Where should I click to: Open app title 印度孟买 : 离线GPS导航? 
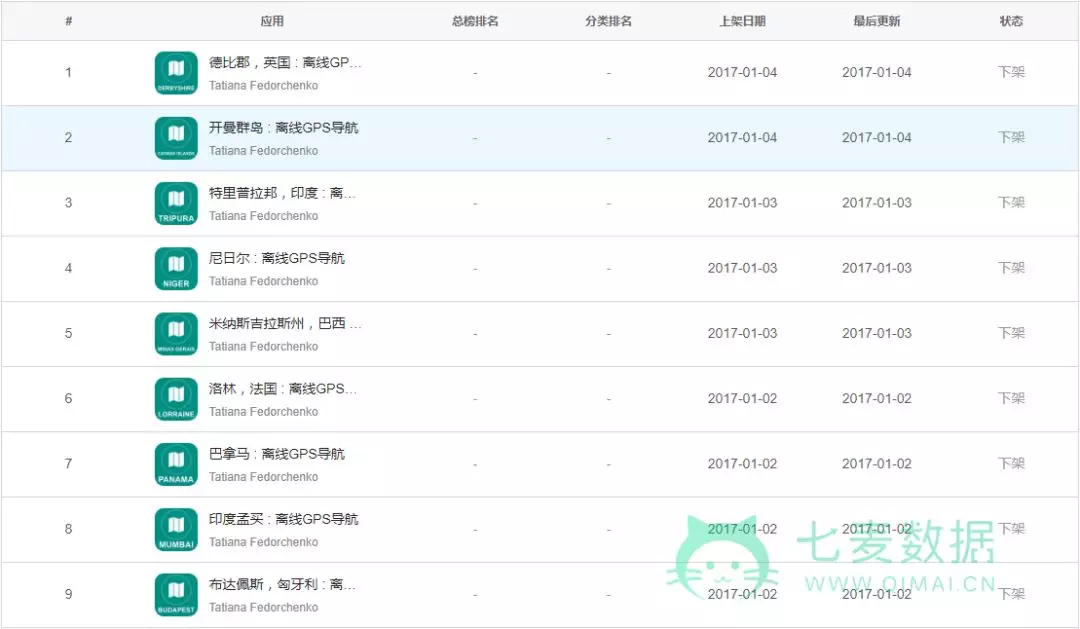pyautogui.click(x=283, y=519)
